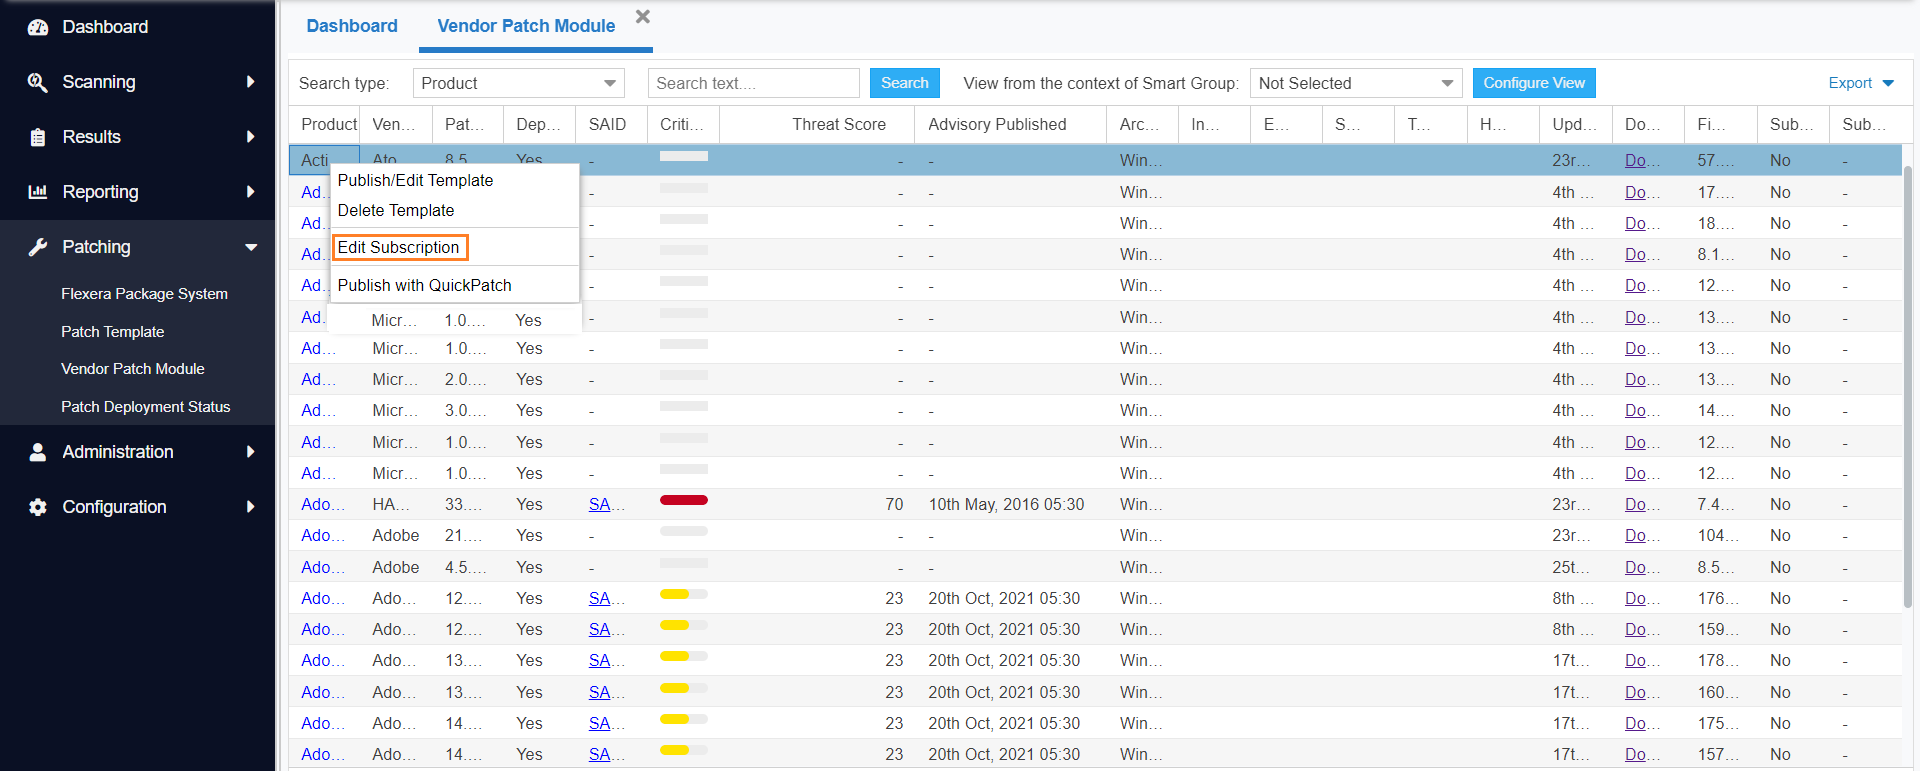1920x771 pixels.
Task: Click the Administration user icon
Action: point(38,452)
